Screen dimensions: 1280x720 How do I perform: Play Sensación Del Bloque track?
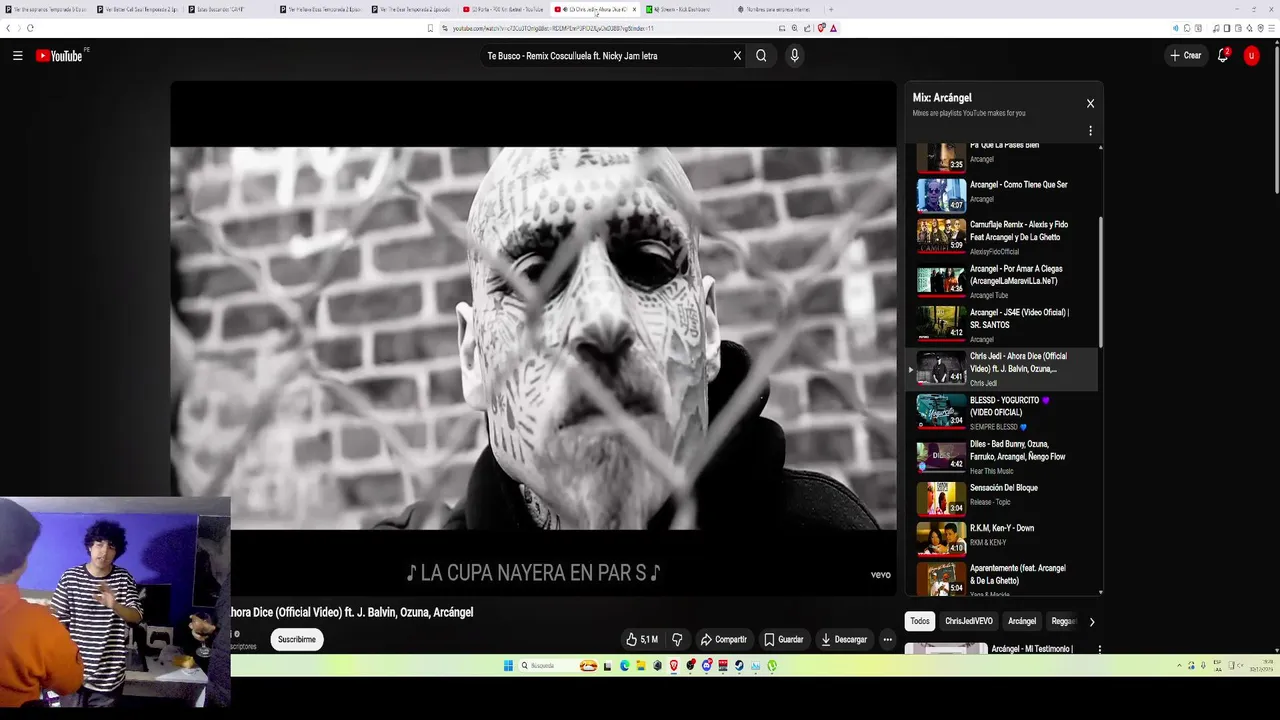point(1007,498)
